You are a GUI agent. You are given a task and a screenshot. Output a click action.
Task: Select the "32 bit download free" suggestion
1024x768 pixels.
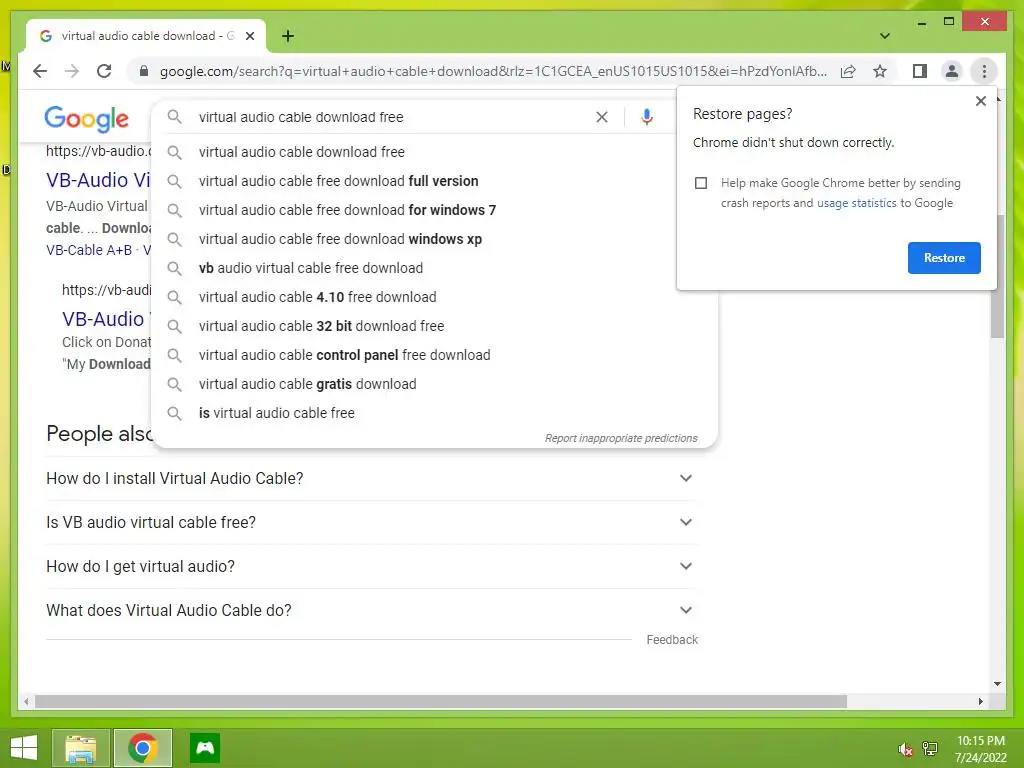coord(434,326)
